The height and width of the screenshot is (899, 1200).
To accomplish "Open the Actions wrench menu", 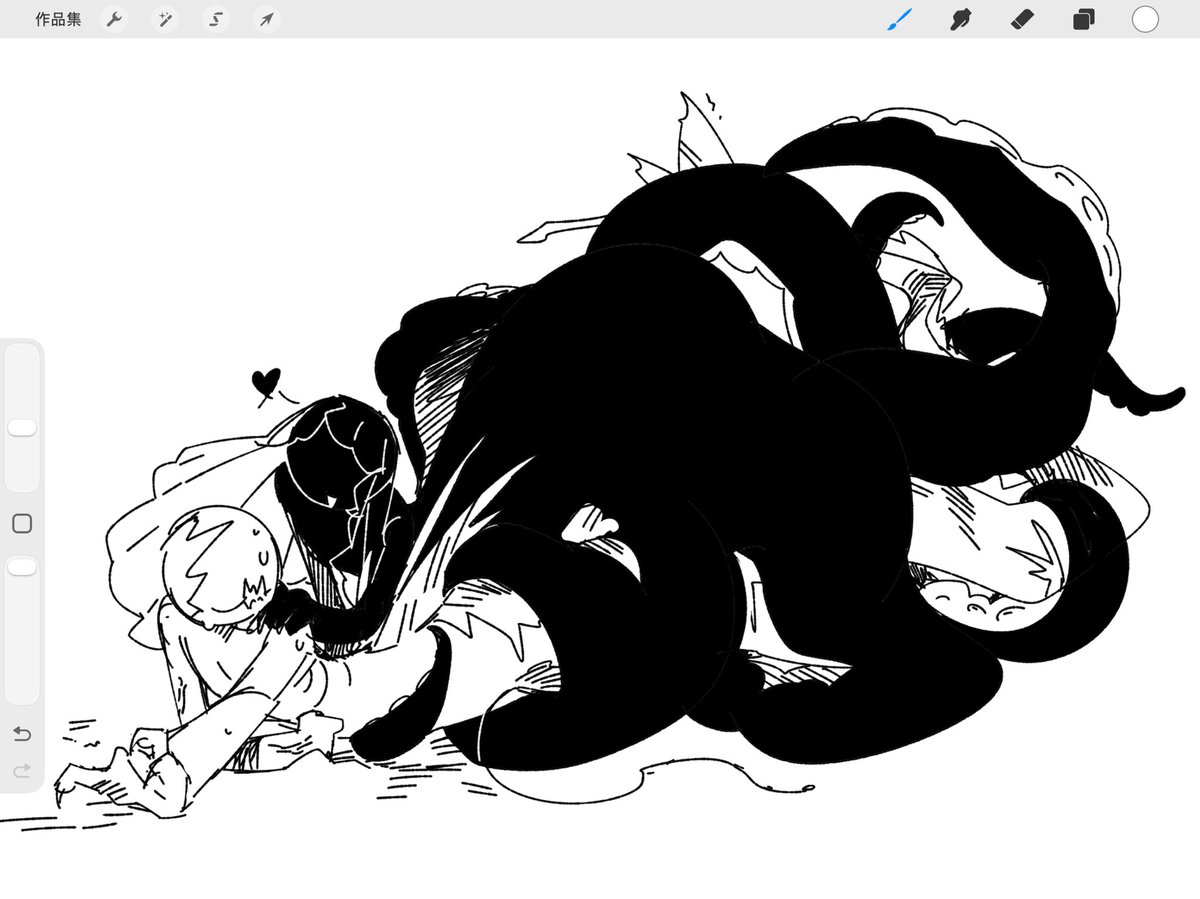I will click(x=115, y=19).
